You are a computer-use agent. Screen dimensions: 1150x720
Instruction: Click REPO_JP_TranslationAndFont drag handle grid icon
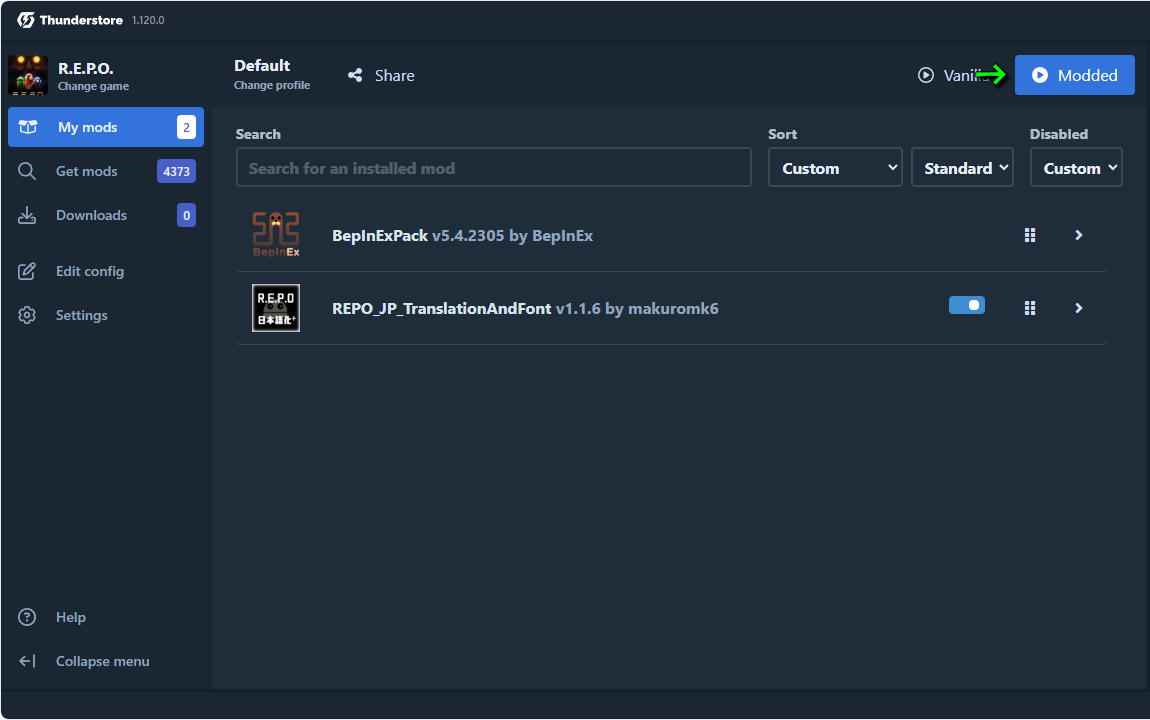pos(1030,308)
